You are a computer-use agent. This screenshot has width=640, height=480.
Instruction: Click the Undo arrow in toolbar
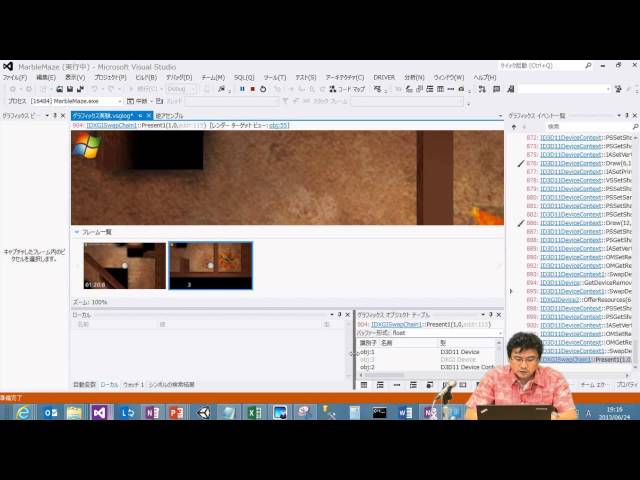[x=94, y=89]
